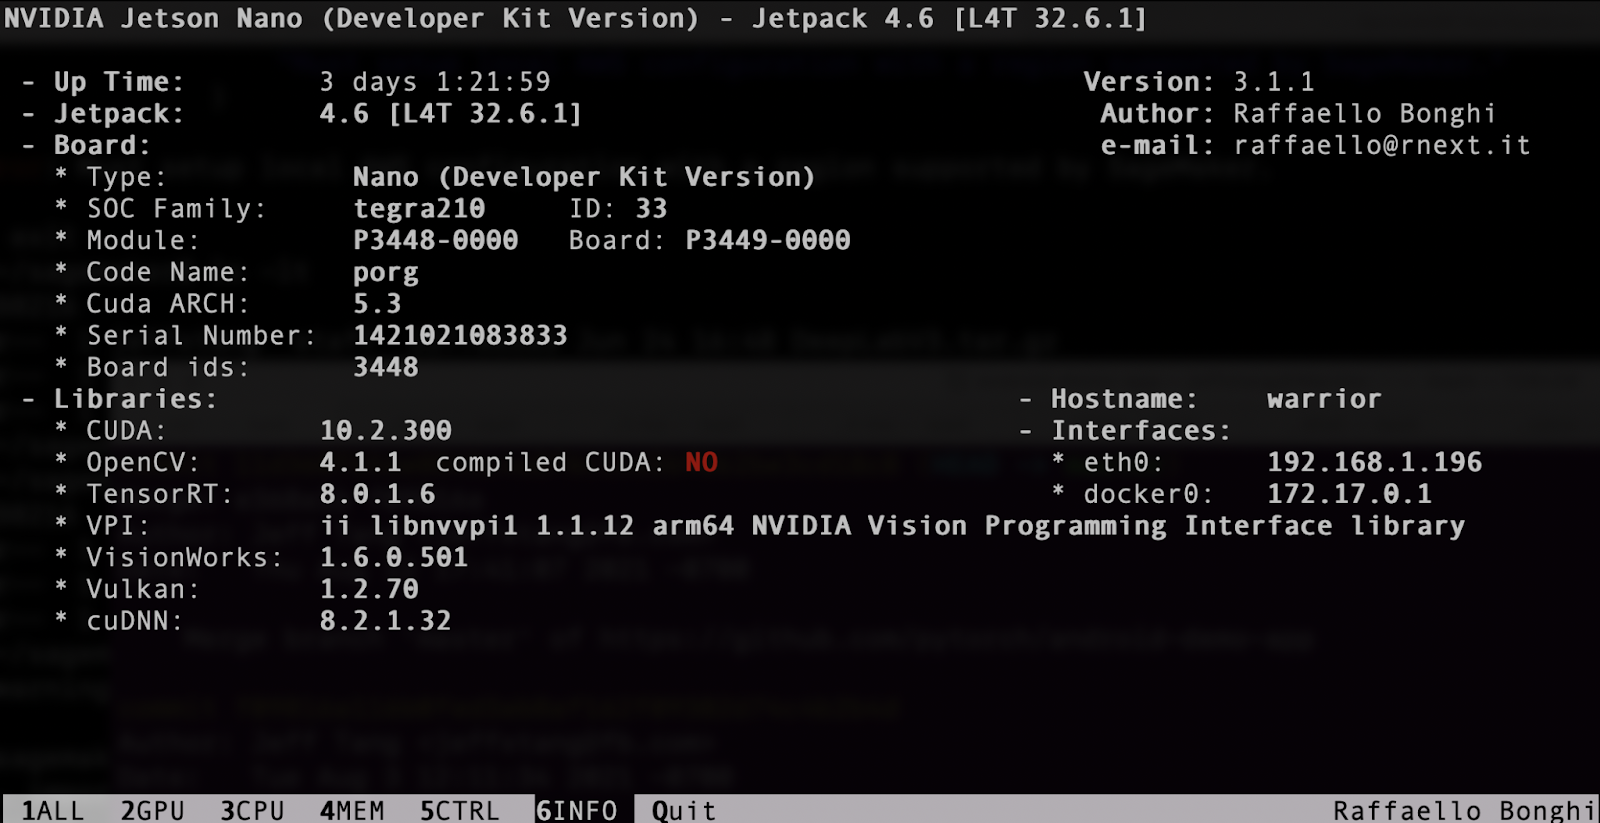Open the 2GPU page
Viewport: 1600px width, 823px height.
click(152, 809)
